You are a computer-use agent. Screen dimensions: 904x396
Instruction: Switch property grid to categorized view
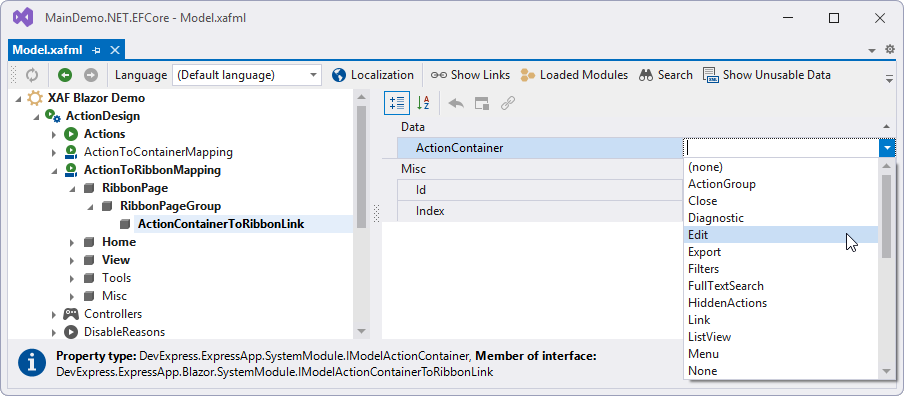(397, 103)
